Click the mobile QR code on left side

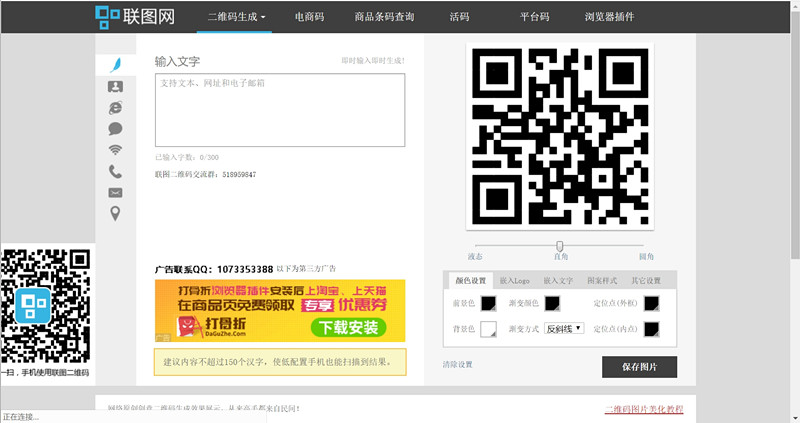tap(46, 306)
